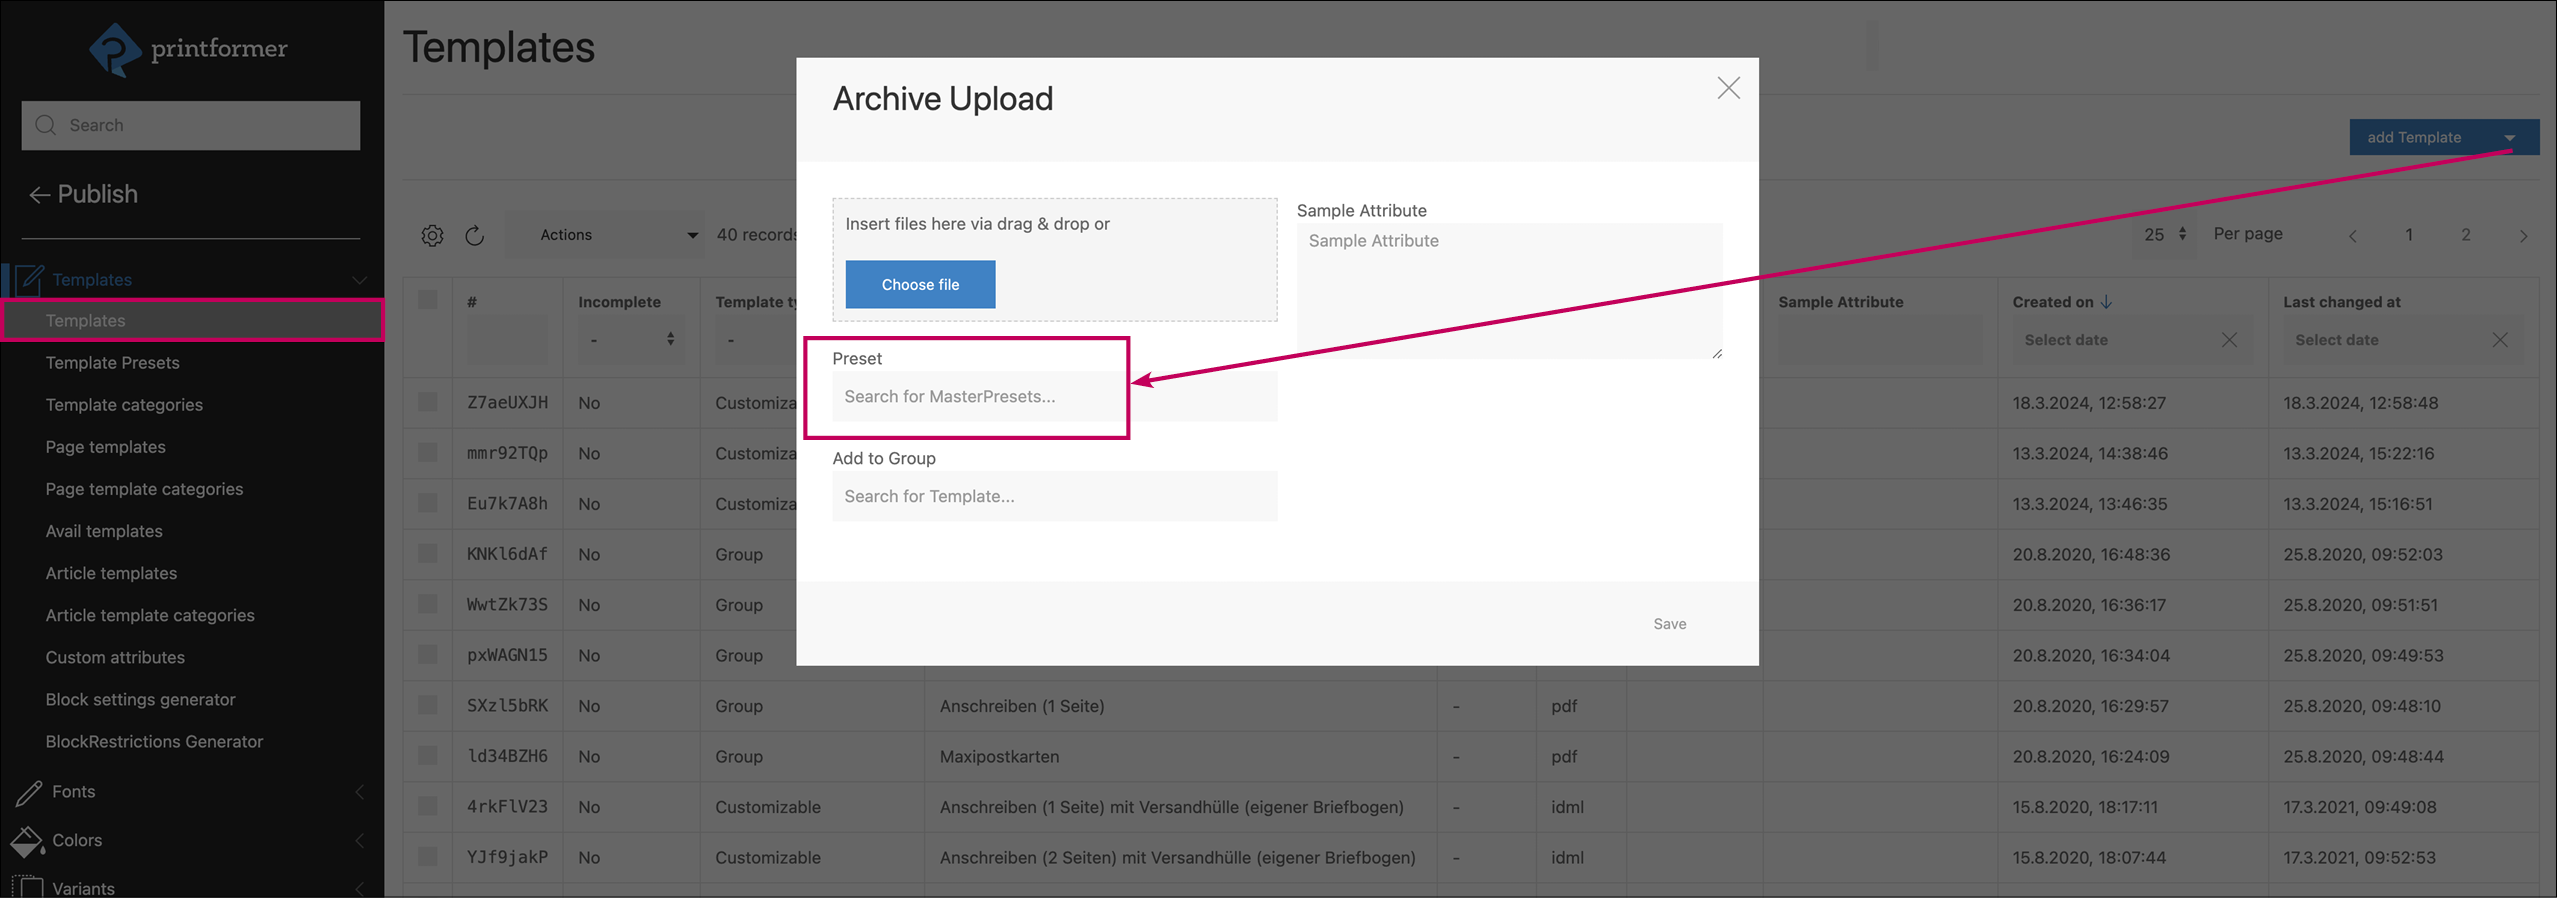Viewport: 2557px width, 898px height.
Task: Toggle the select-all checkbox in table header
Action: click(x=428, y=300)
